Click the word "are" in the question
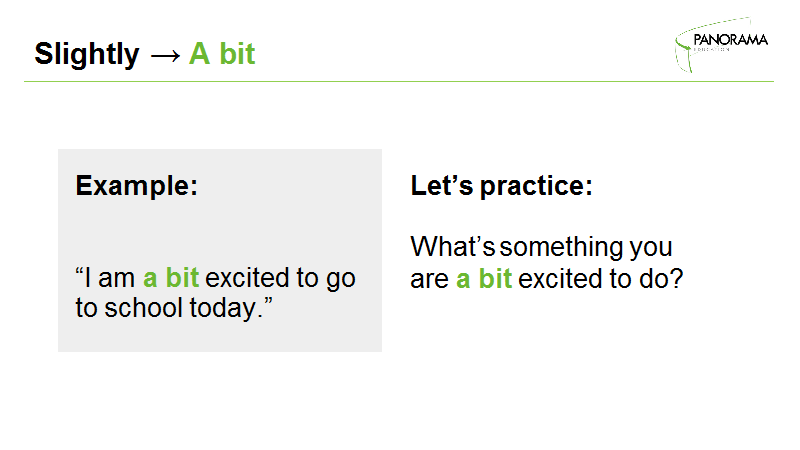 coord(429,280)
